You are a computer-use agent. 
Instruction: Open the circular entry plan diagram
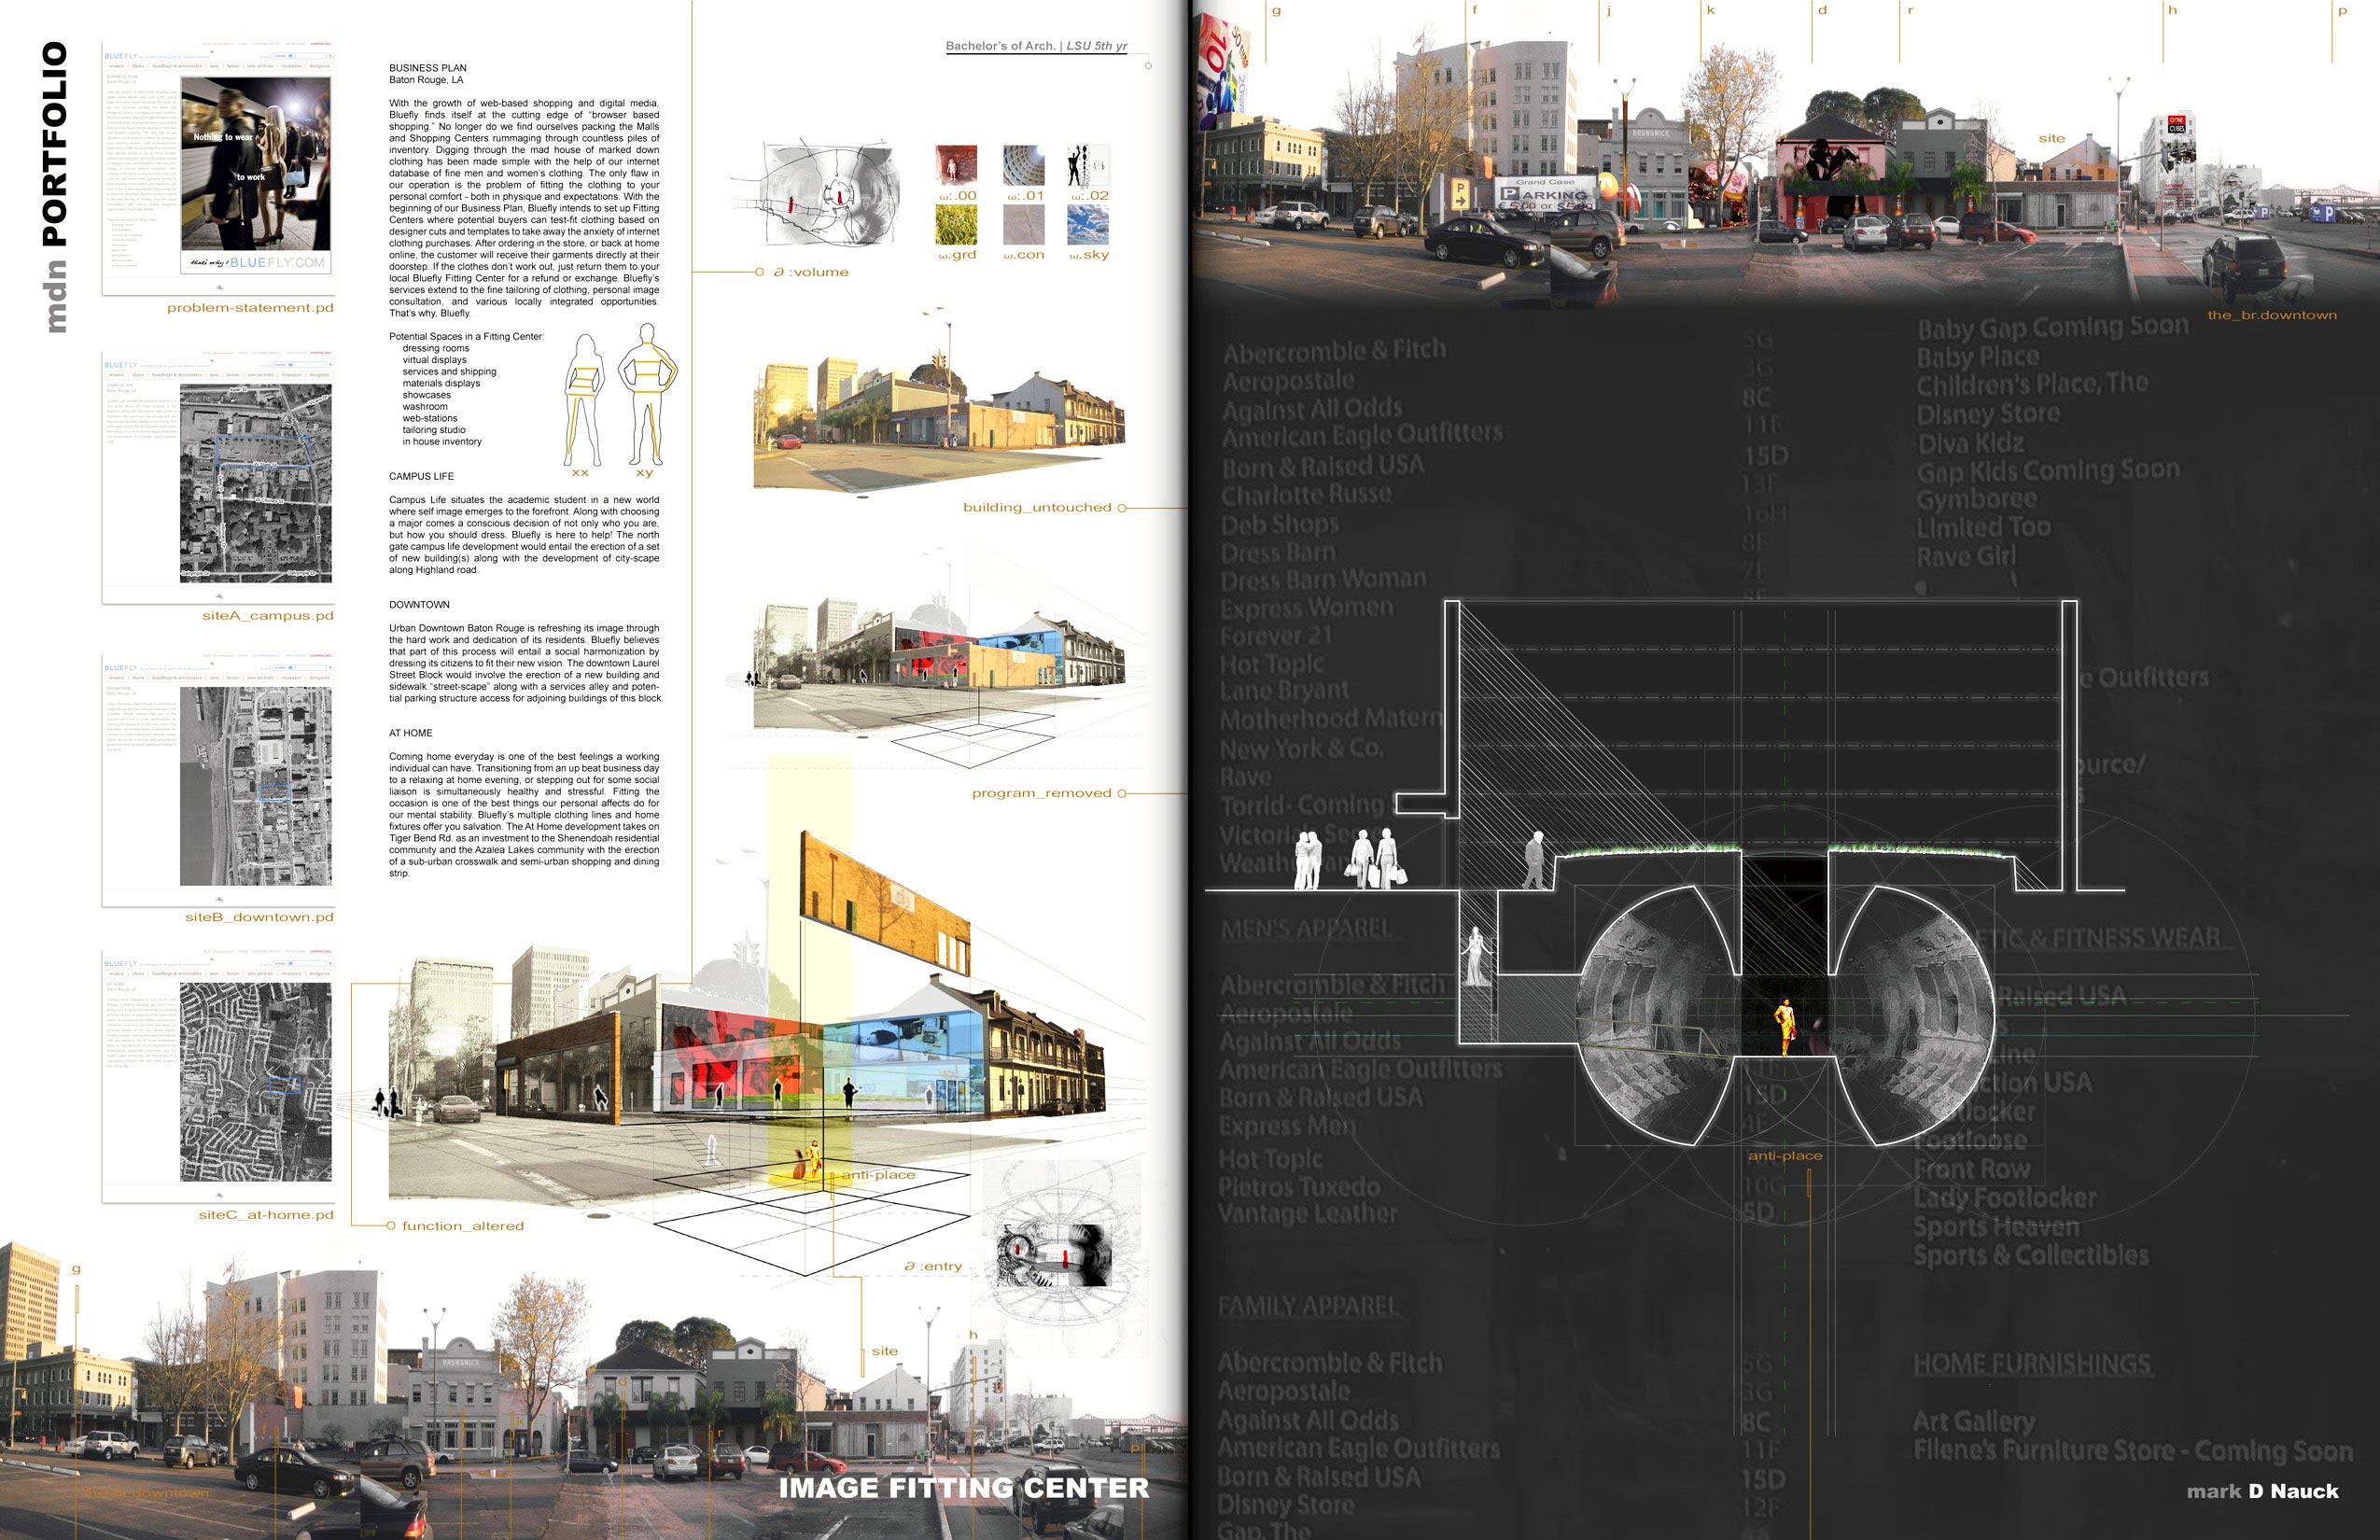coord(1062,1254)
